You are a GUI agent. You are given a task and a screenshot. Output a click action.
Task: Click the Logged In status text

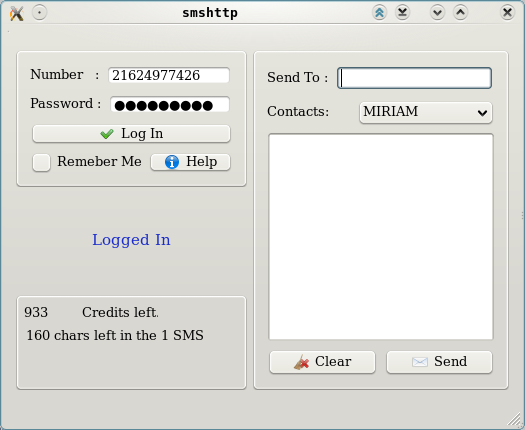(131, 240)
